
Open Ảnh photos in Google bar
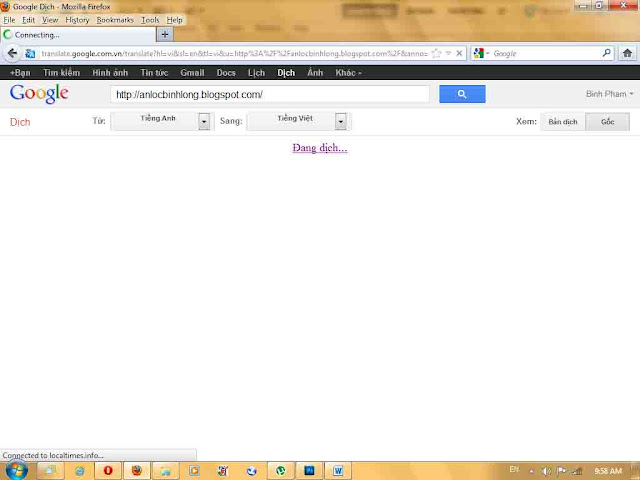pyautogui.click(x=315, y=73)
